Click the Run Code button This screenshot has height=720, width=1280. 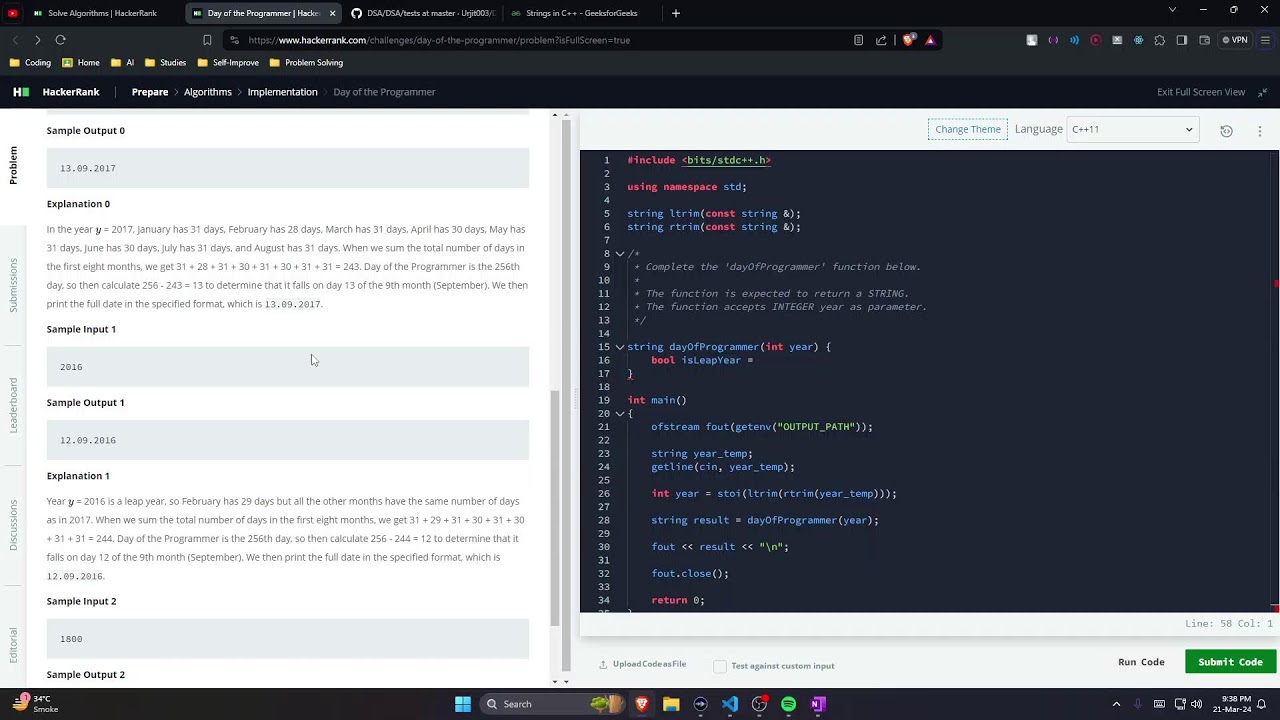coord(1141,662)
